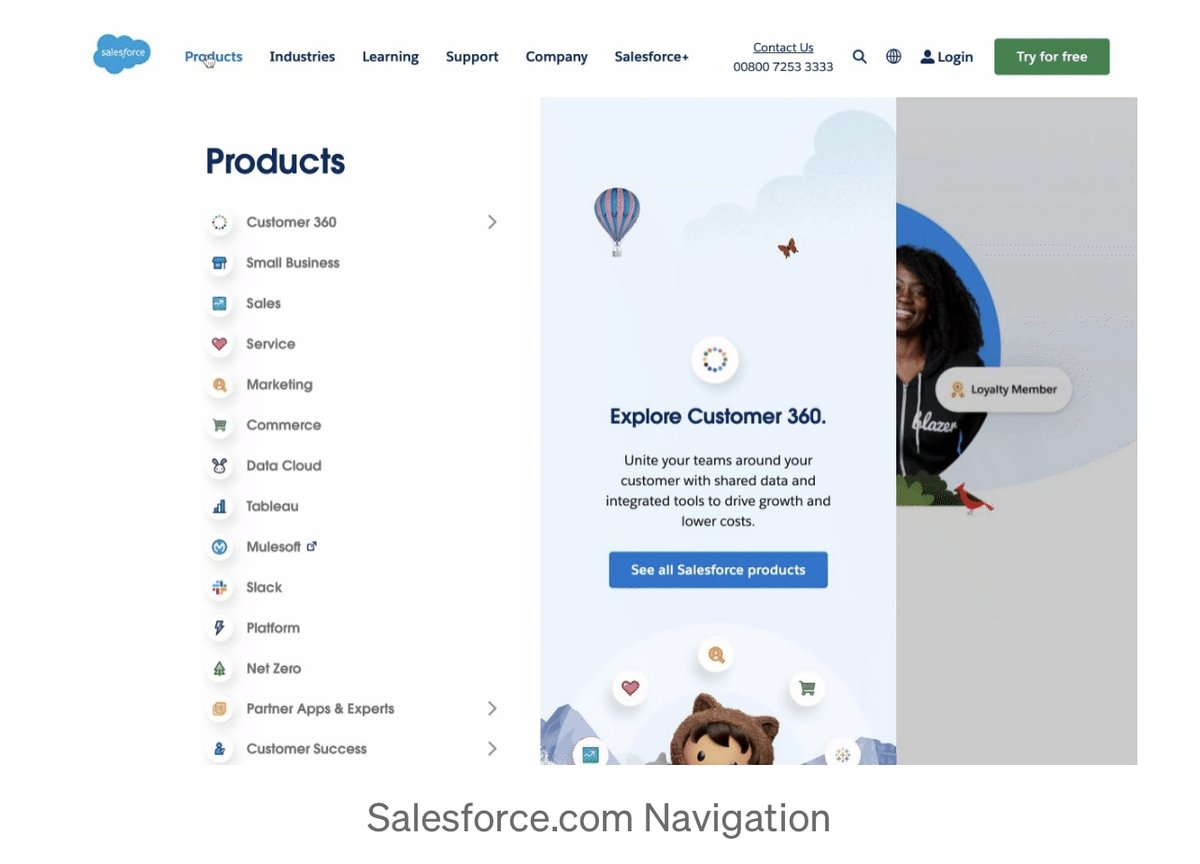Open the Learning menu
The height and width of the screenshot is (864, 1200).
pyautogui.click(x=390, y=57)
